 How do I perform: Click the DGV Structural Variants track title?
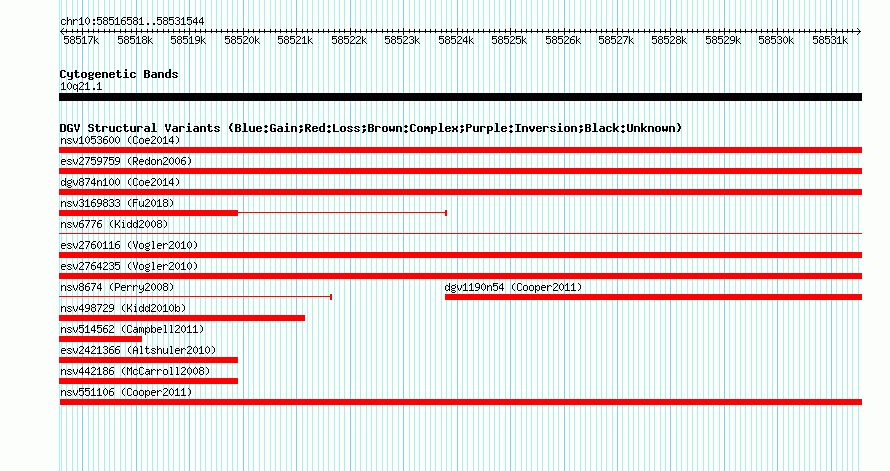coord(371,128)
